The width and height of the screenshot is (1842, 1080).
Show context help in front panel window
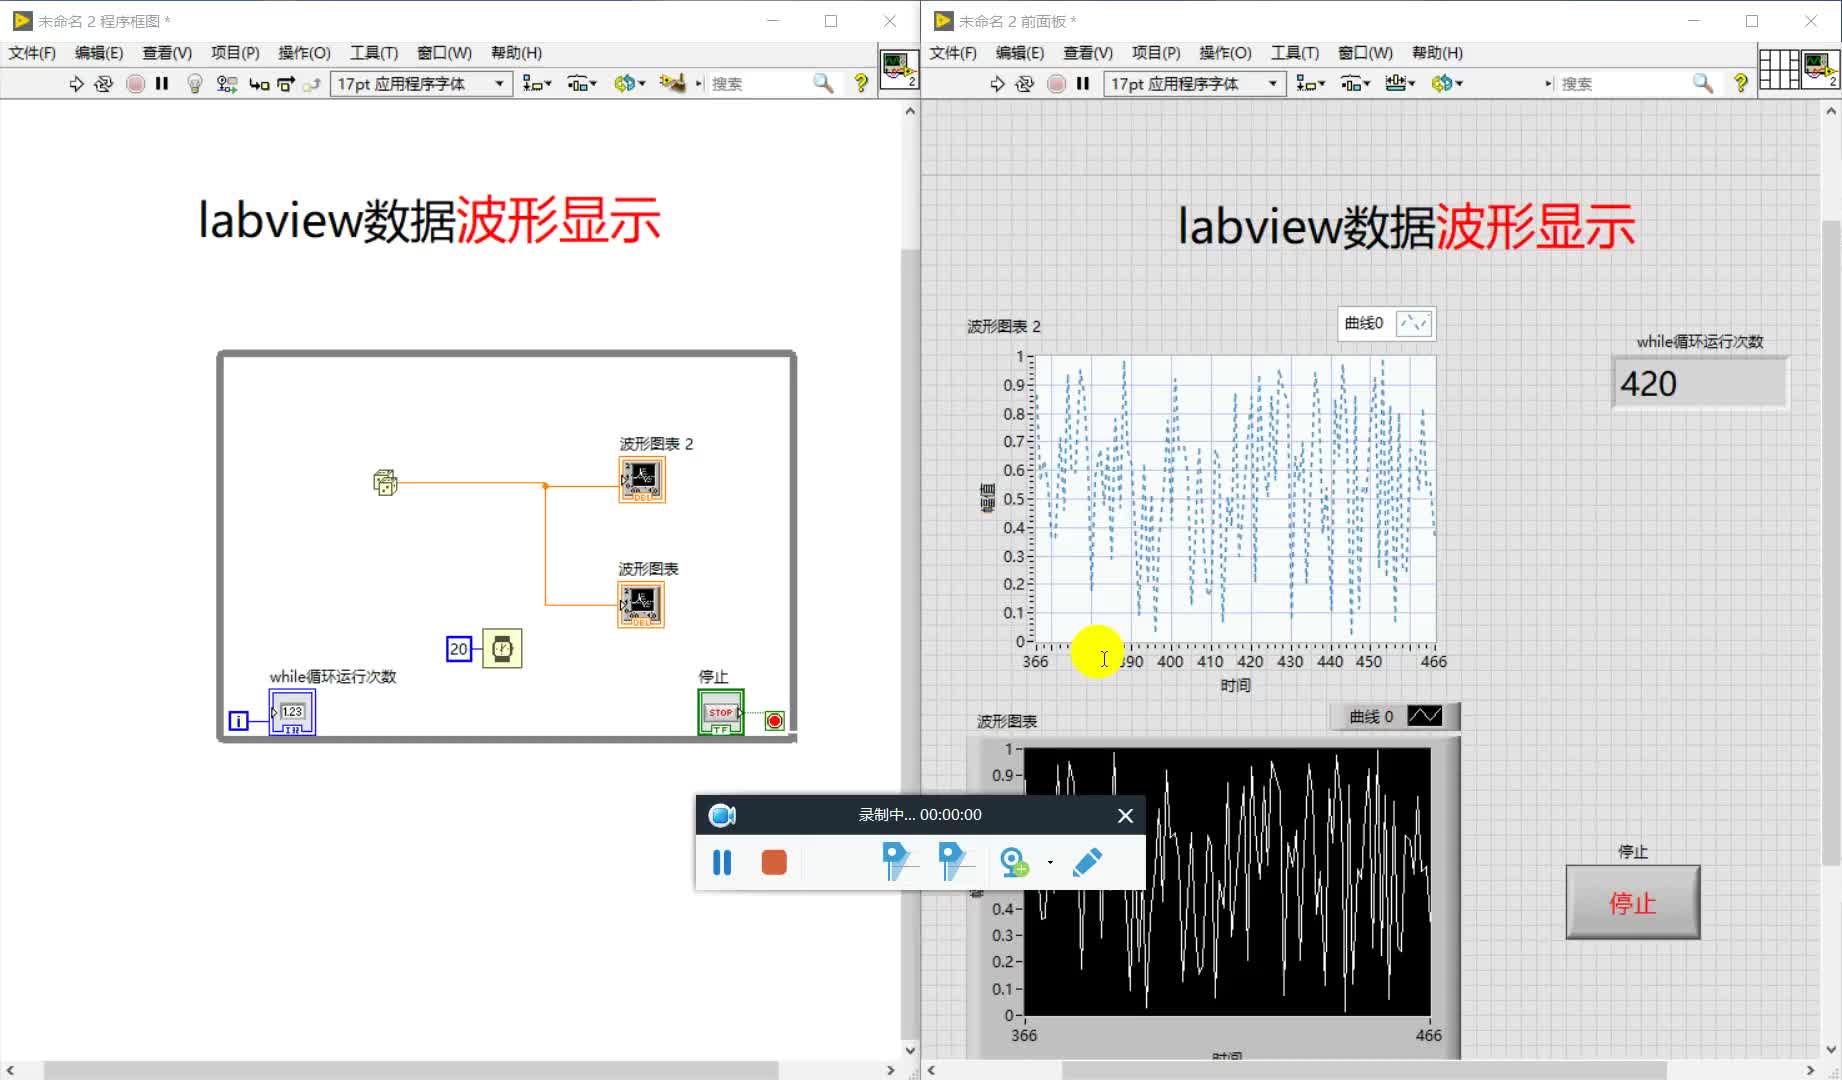click(1741, 83)
